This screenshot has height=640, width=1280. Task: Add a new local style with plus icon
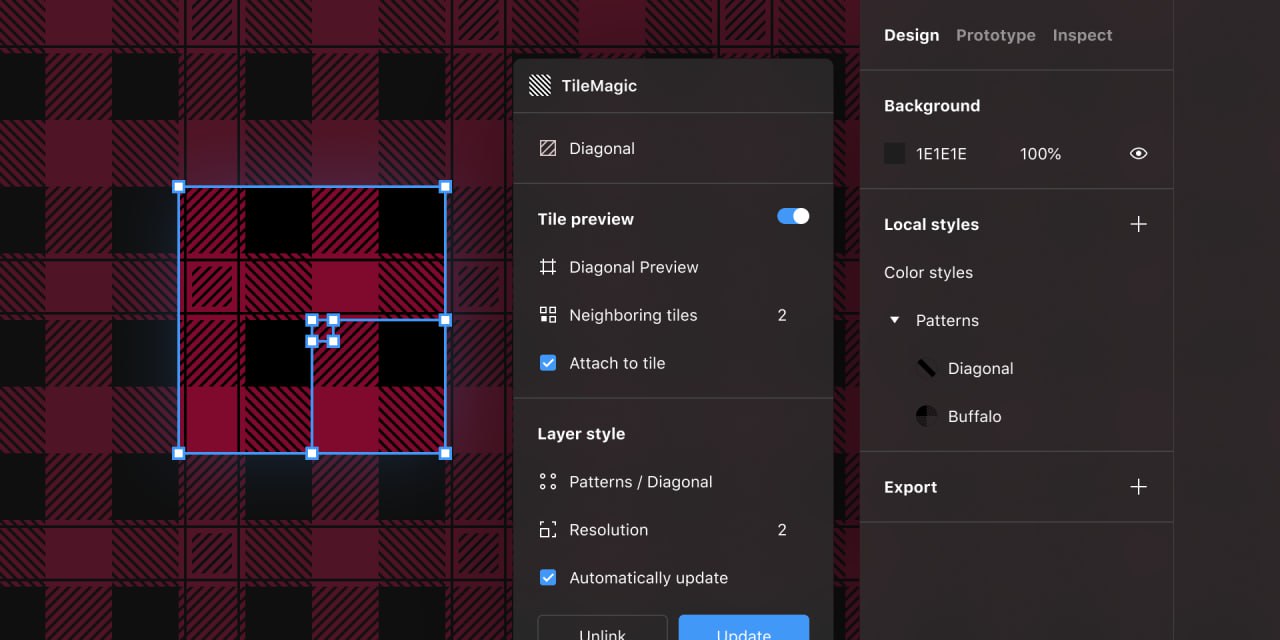click(x=1138, y=224)
